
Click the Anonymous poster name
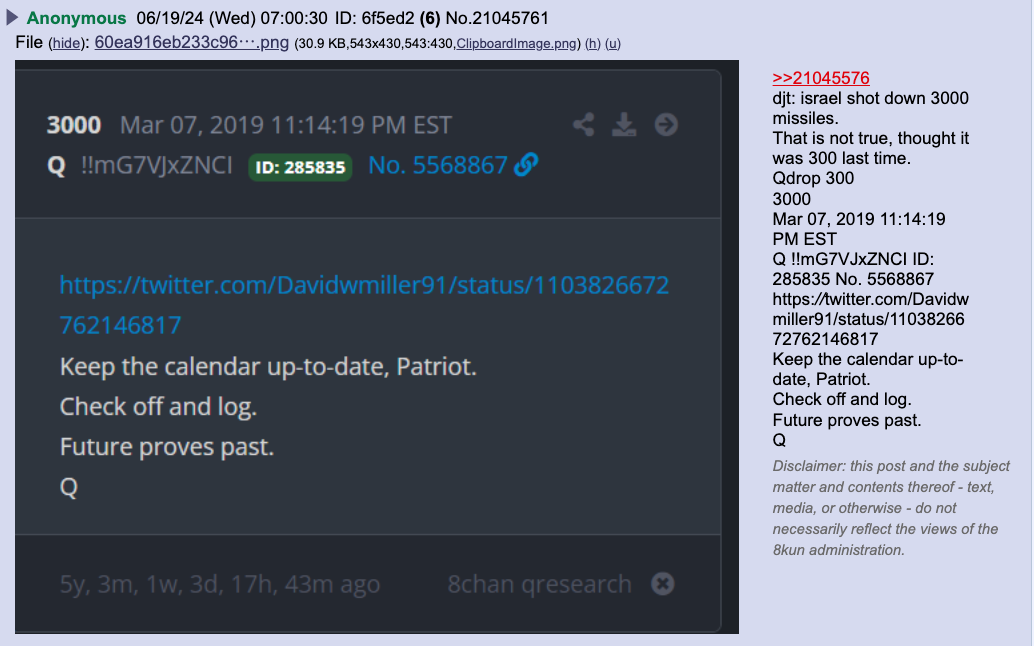[76, 18]
